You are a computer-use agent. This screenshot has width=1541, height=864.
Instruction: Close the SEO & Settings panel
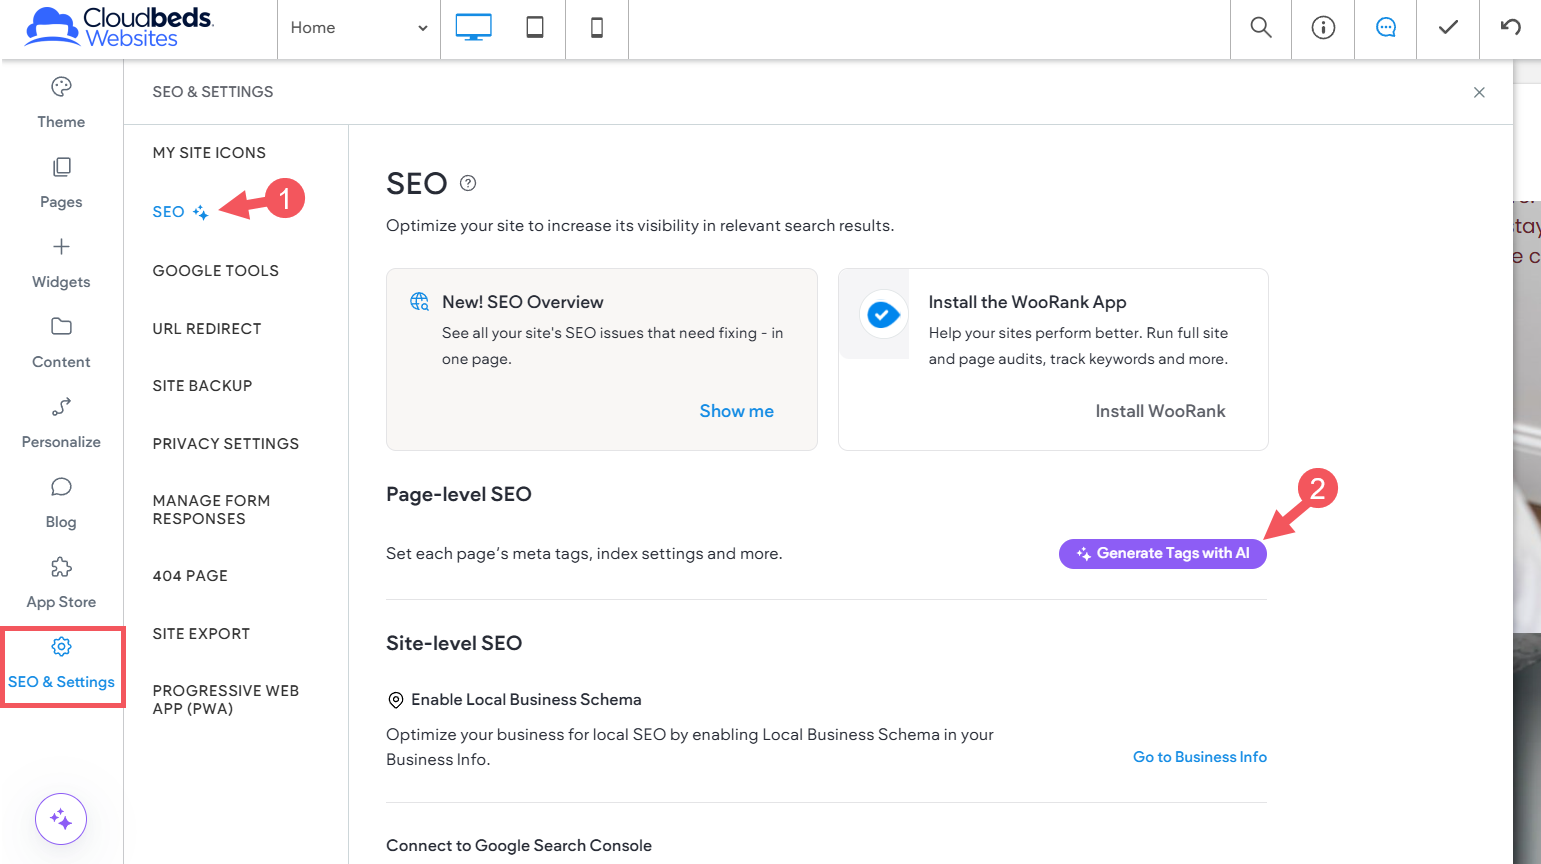1479,92
